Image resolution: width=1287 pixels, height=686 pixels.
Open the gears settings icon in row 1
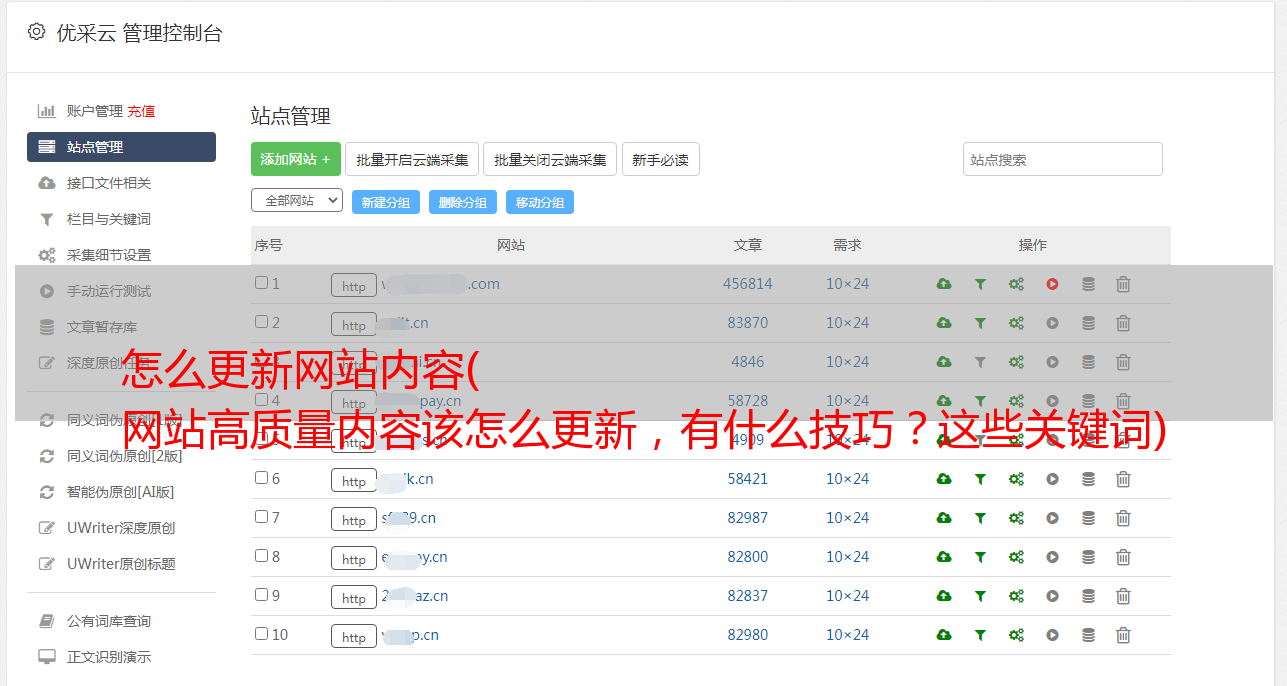tap(1016, 284)
